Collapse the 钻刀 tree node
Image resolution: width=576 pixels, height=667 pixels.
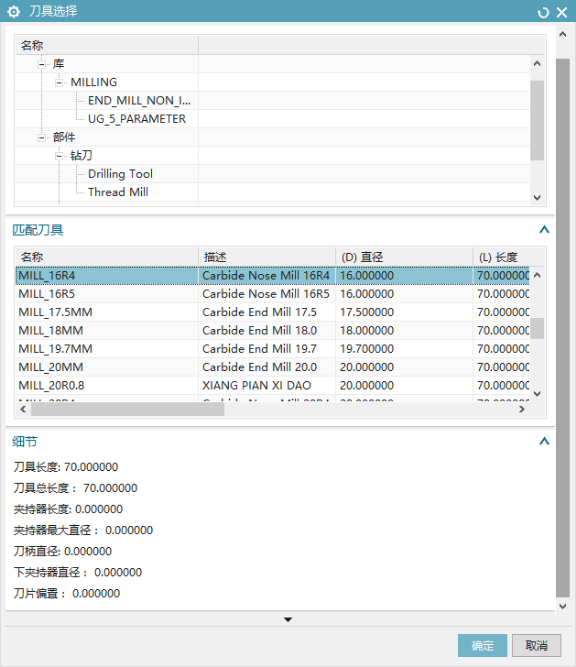click(59, 156)
